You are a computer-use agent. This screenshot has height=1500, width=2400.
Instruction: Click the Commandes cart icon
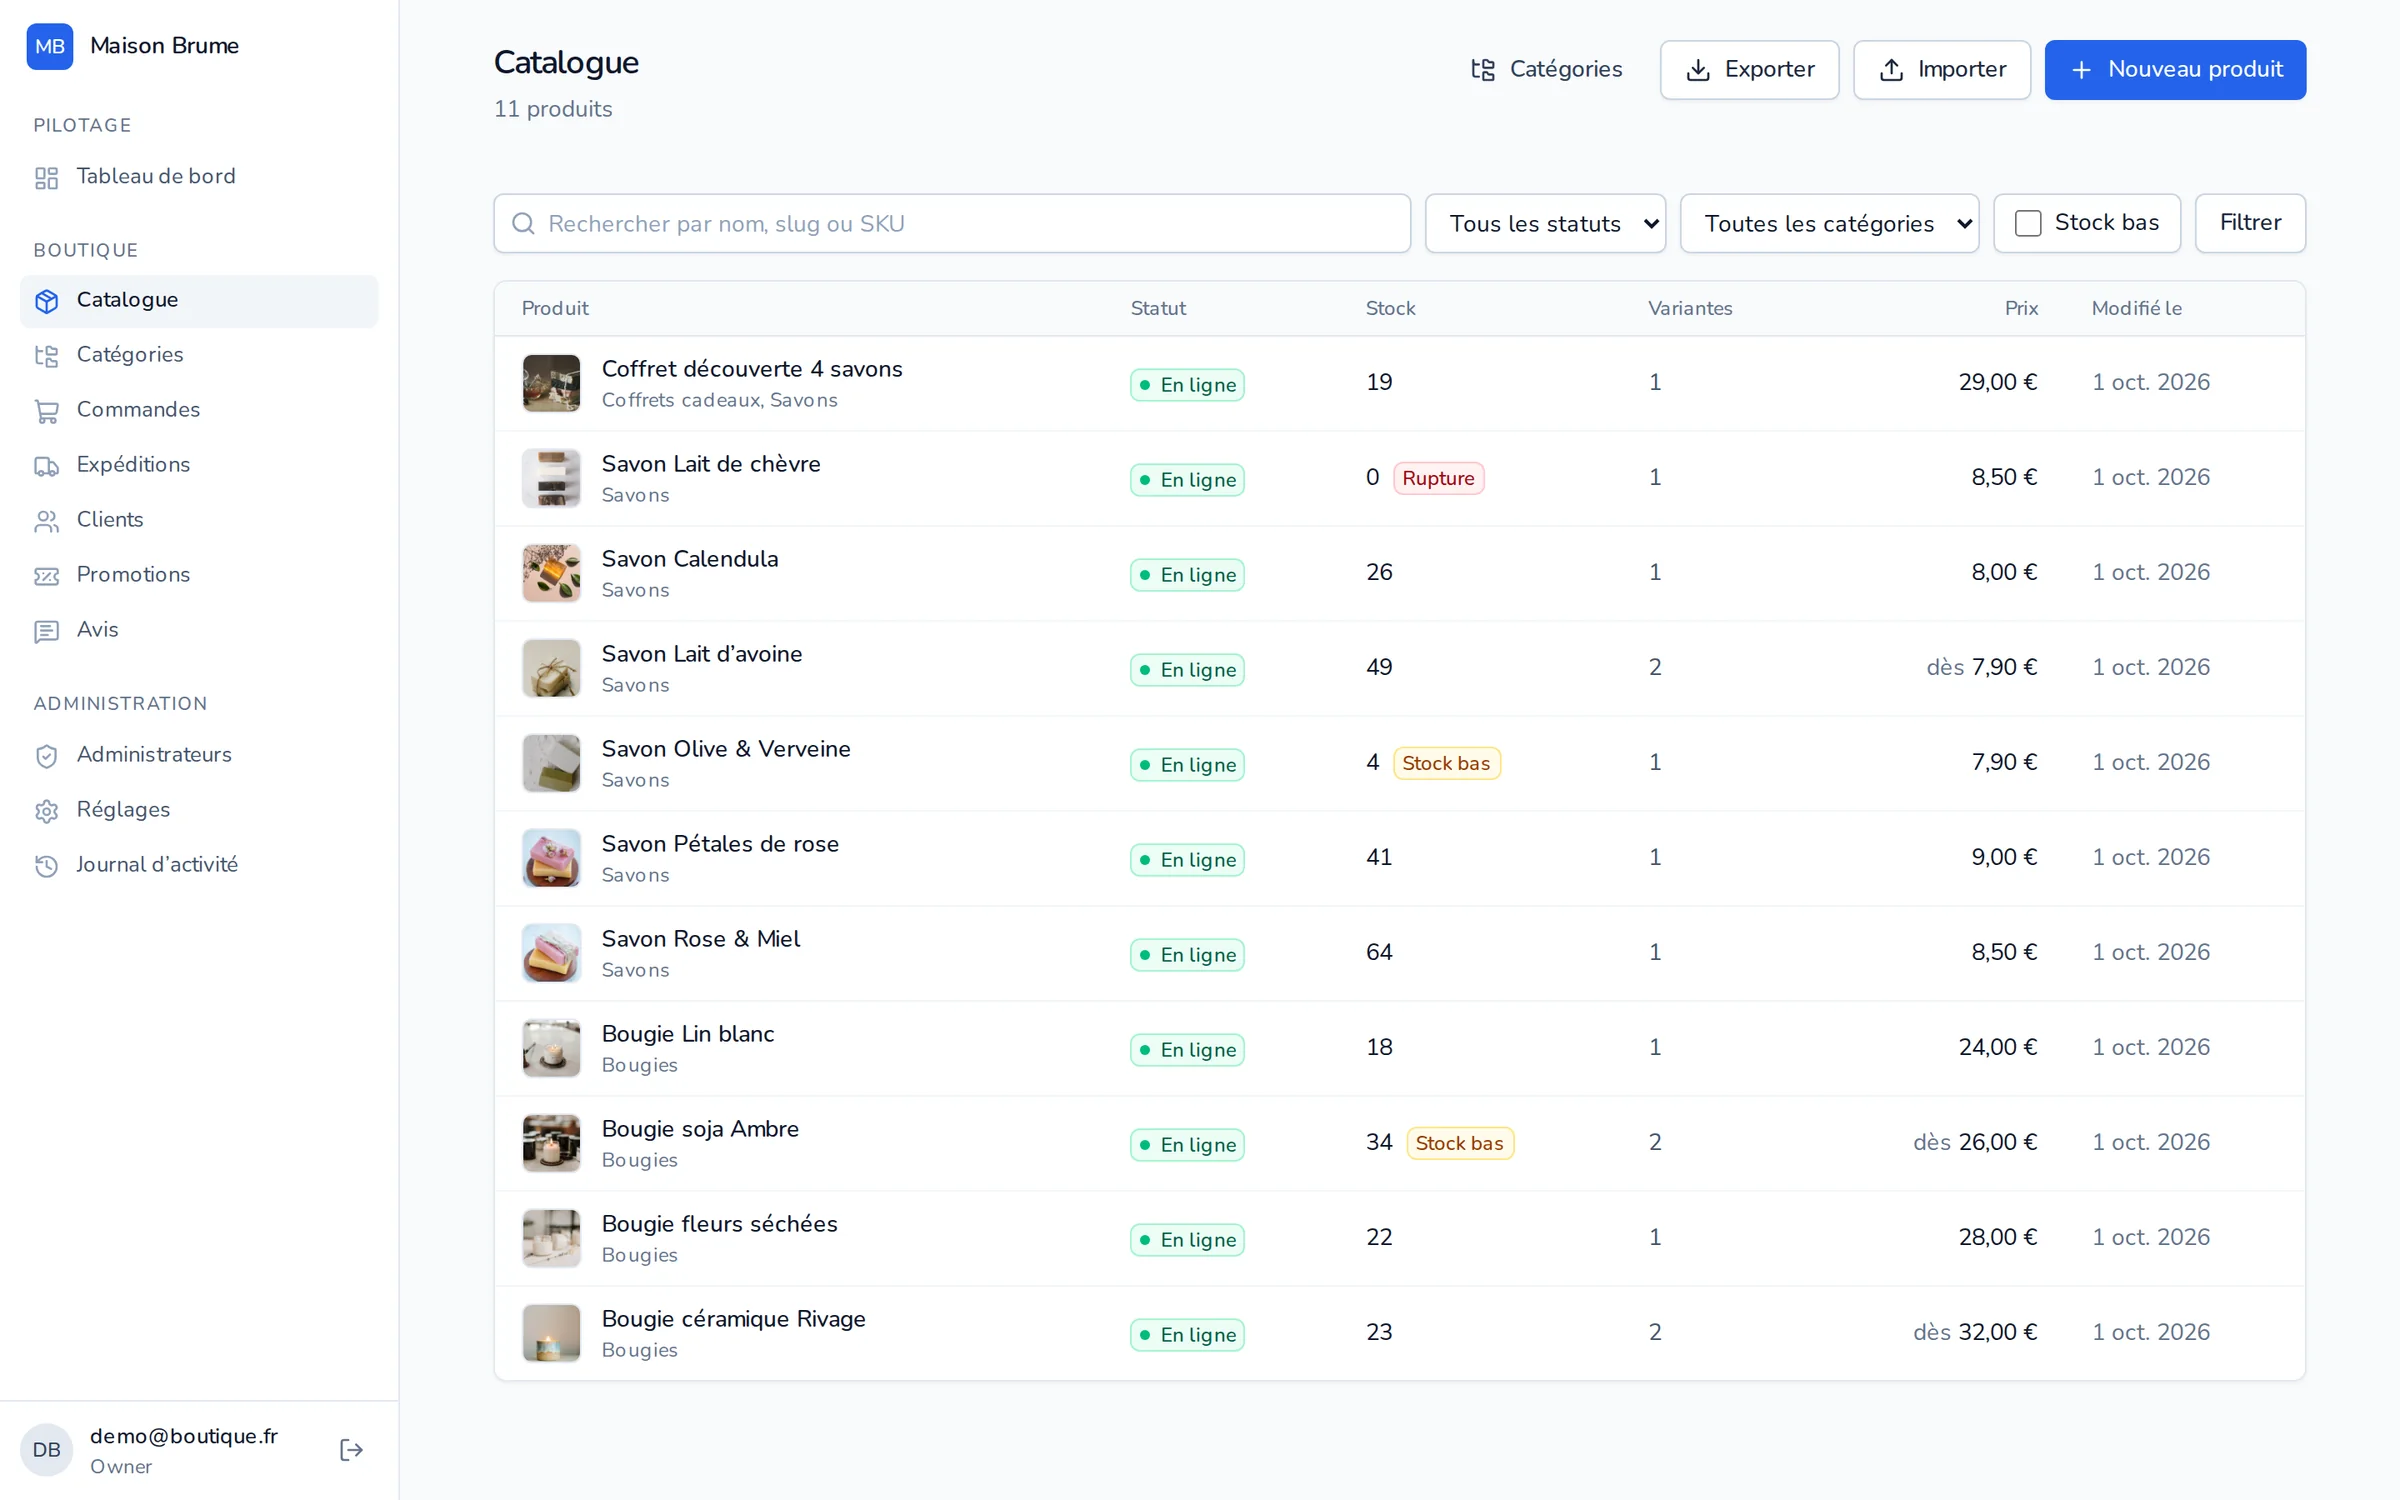coord(47,411)
